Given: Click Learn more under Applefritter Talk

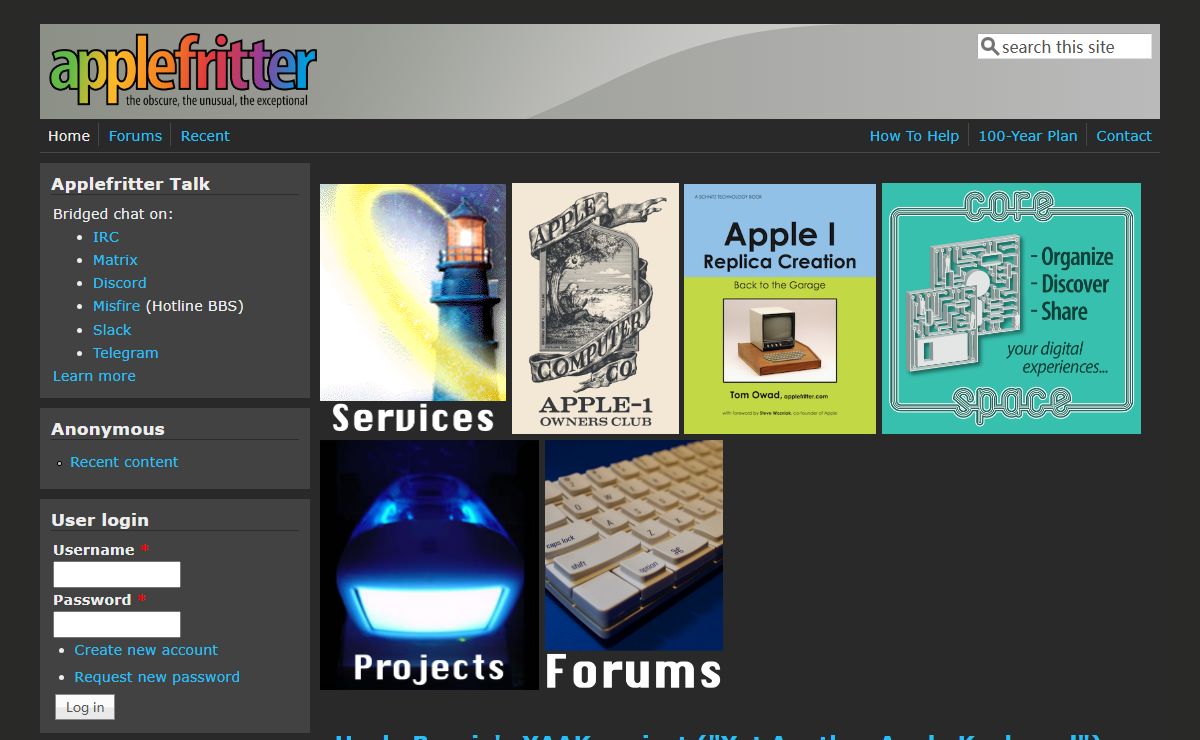Looking at the screenshot, I should click(x=94, y=376).
